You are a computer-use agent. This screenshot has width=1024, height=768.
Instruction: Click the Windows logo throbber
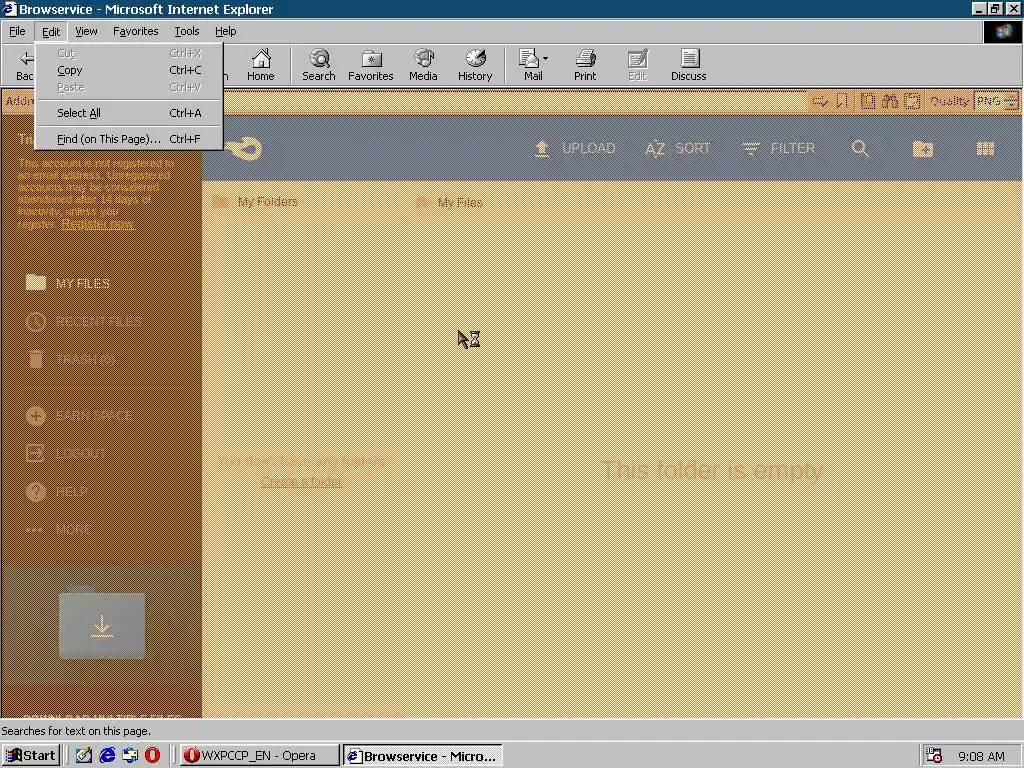point(1002,32)
